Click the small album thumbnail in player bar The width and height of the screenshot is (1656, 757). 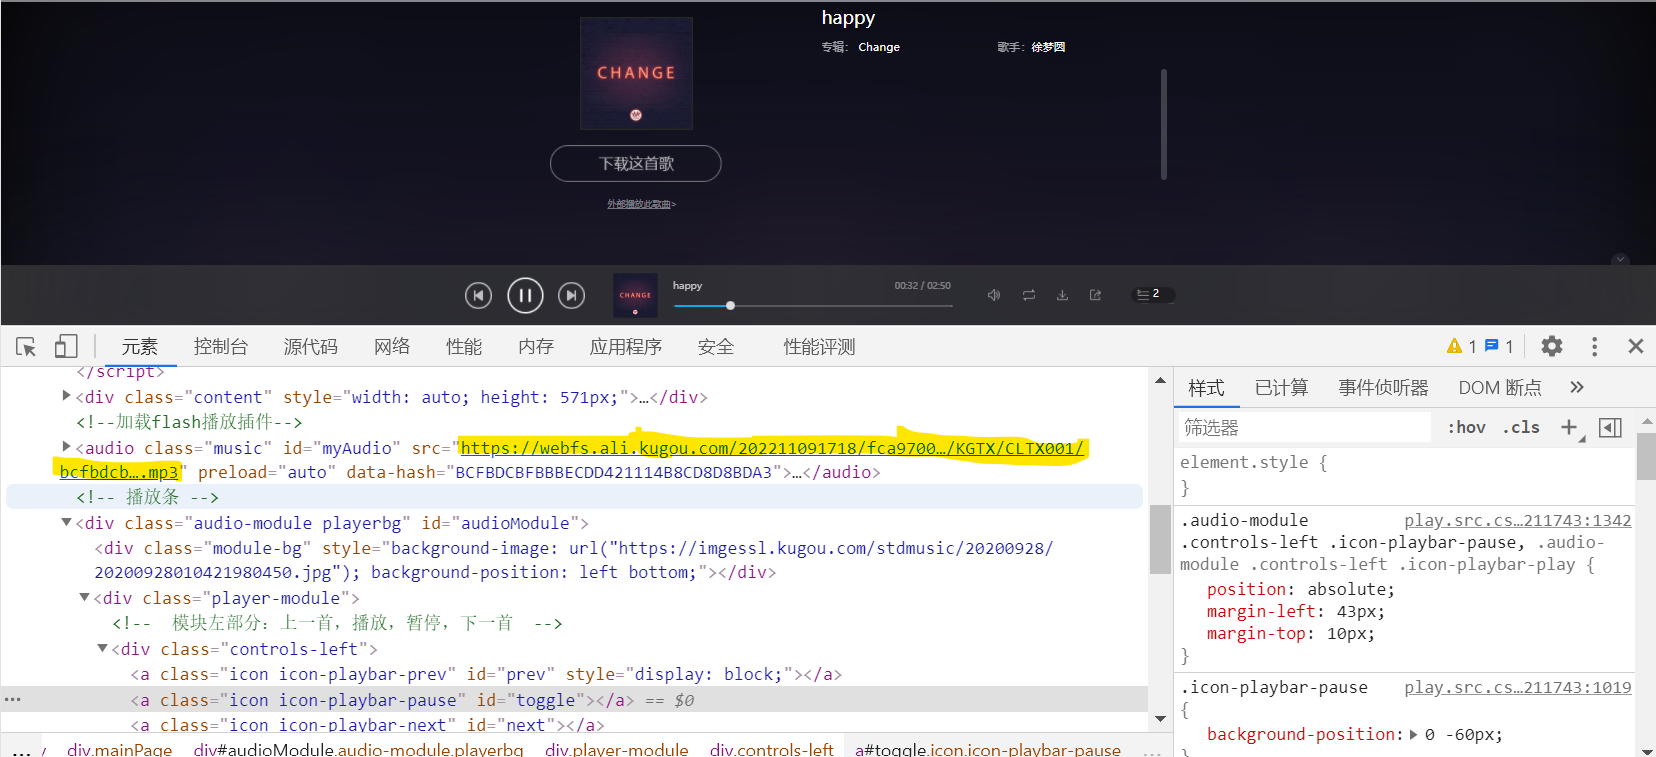click(x=635, y=295)
